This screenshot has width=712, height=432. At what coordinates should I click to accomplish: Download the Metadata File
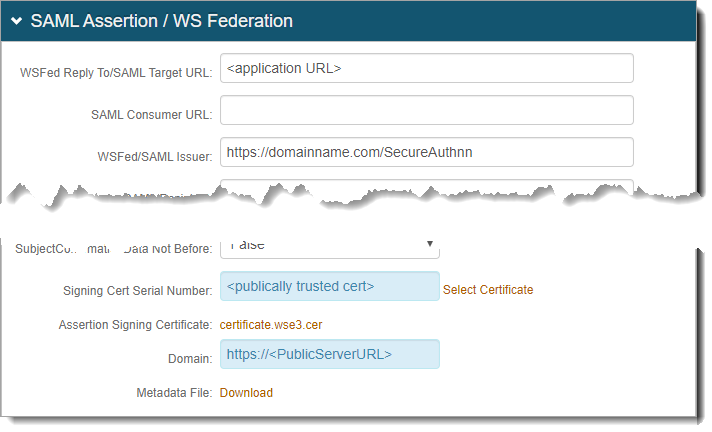point(246,393)
